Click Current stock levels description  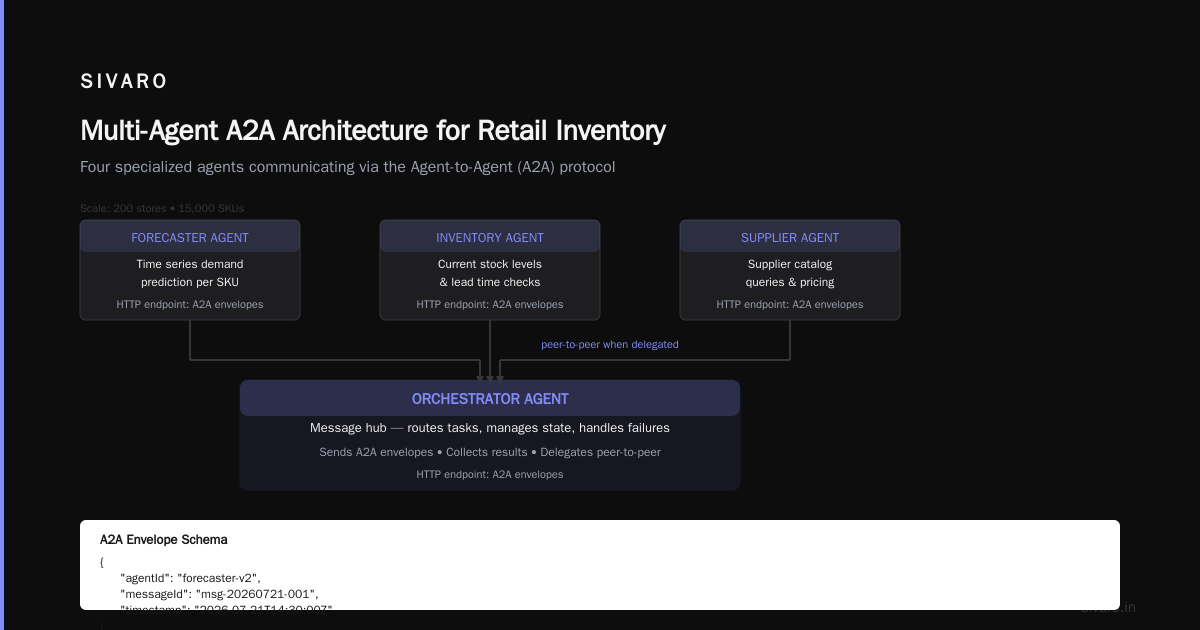(490, 273)
